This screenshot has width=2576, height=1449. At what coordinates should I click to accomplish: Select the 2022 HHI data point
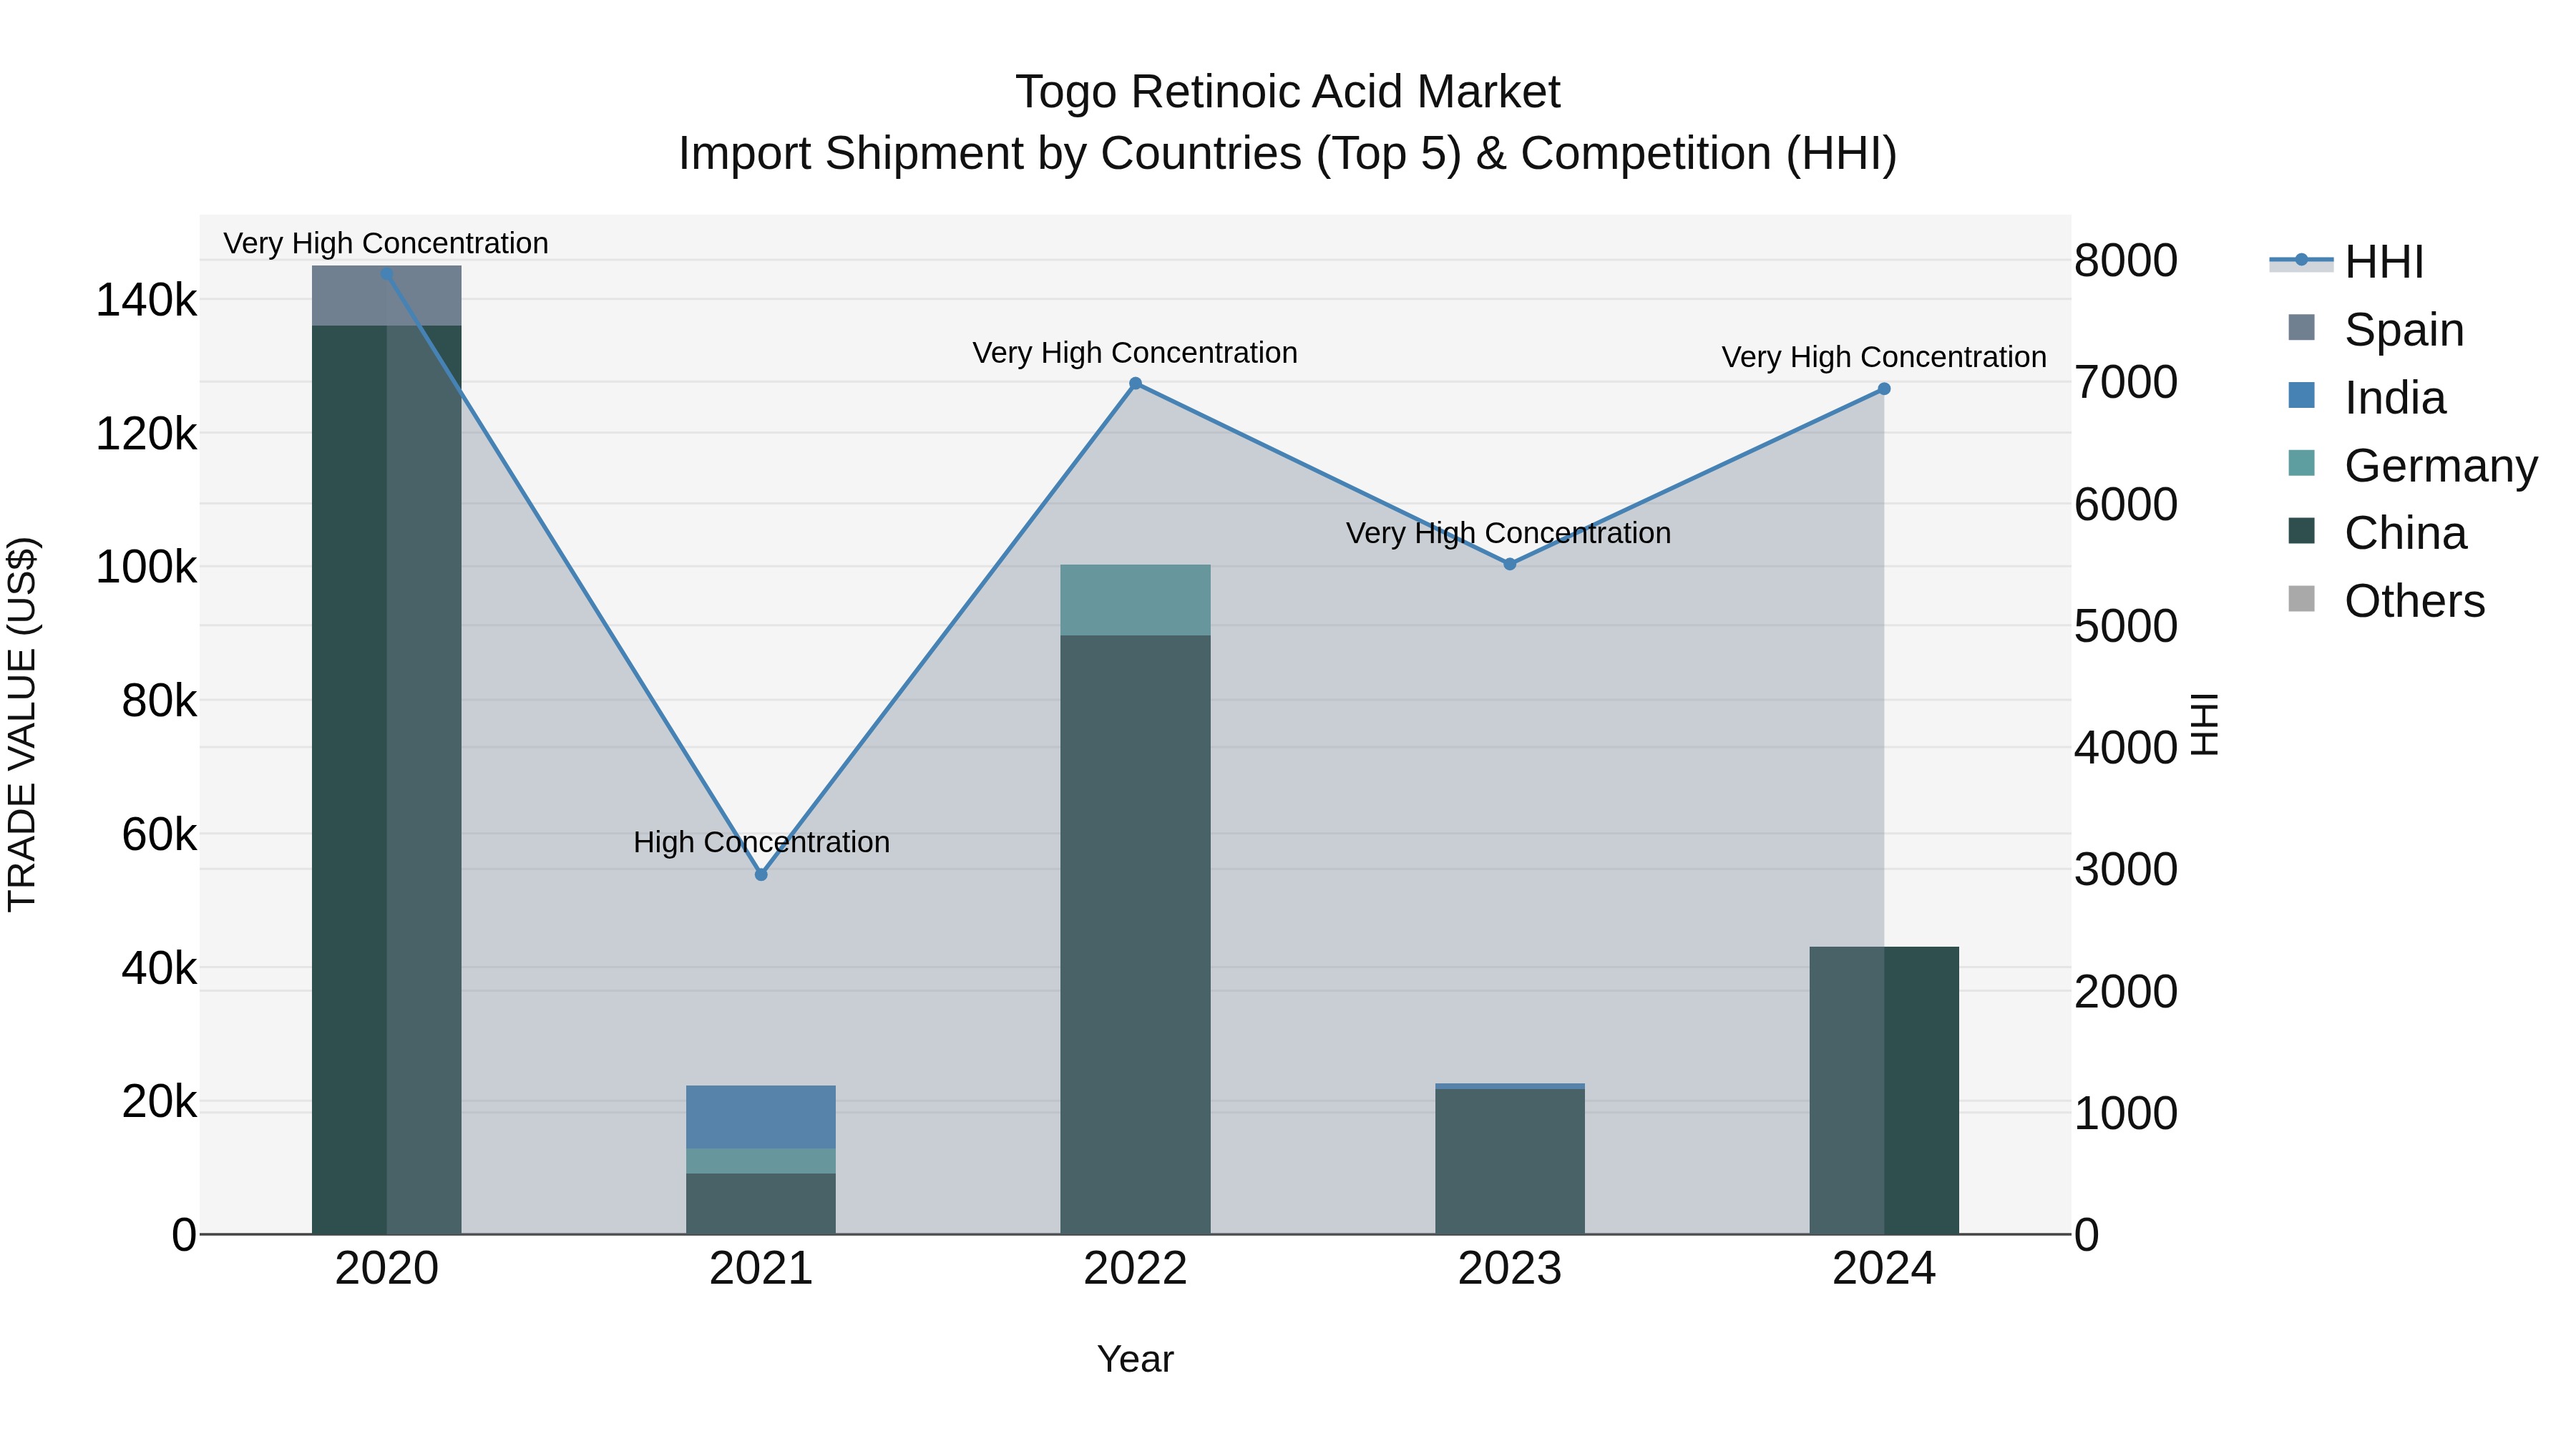(1135, 384)
